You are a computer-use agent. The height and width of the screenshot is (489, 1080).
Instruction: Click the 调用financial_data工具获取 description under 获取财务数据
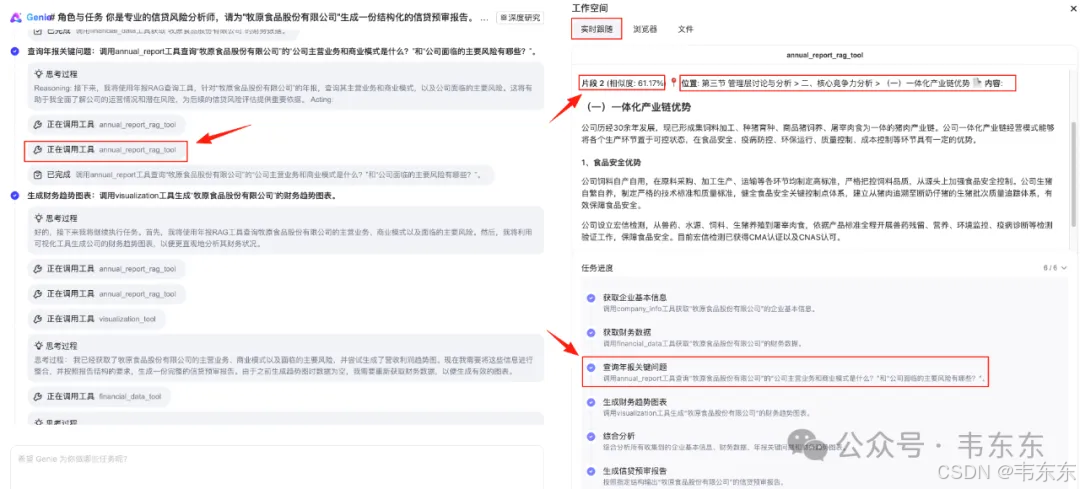[x=703, y=343]
